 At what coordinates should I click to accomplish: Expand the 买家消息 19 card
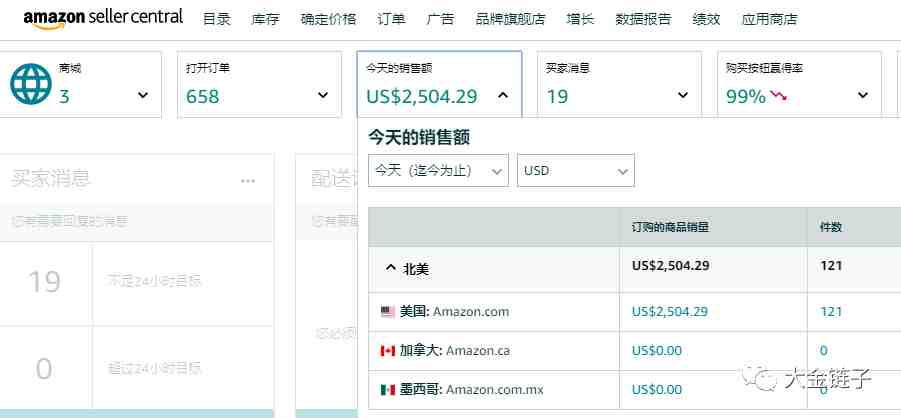coord(683,95)
